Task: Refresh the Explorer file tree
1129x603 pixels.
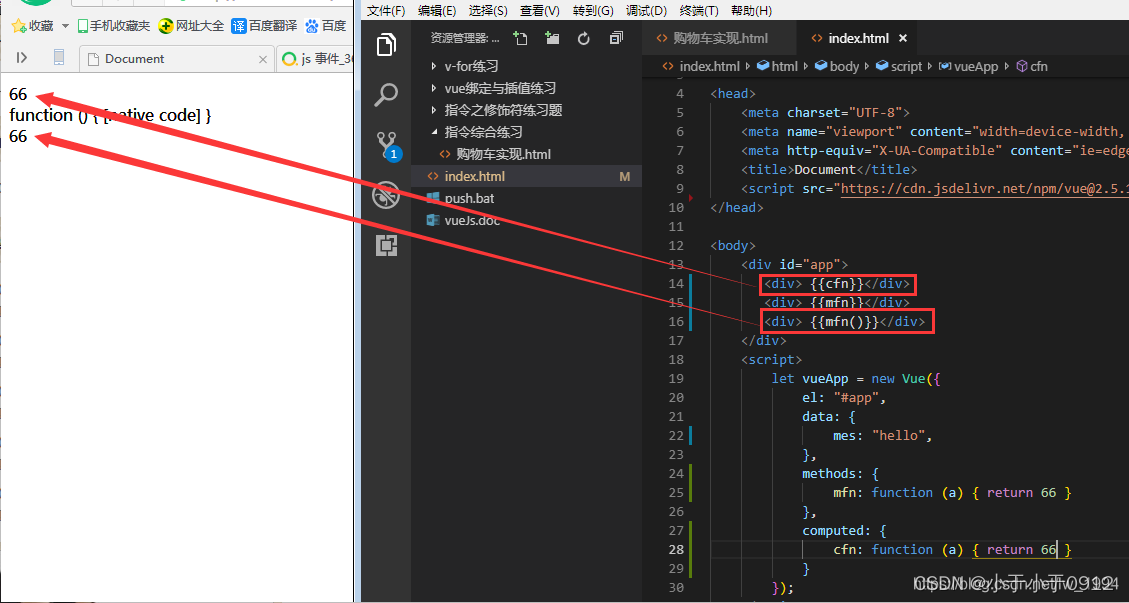Action: tap(583, 36)
